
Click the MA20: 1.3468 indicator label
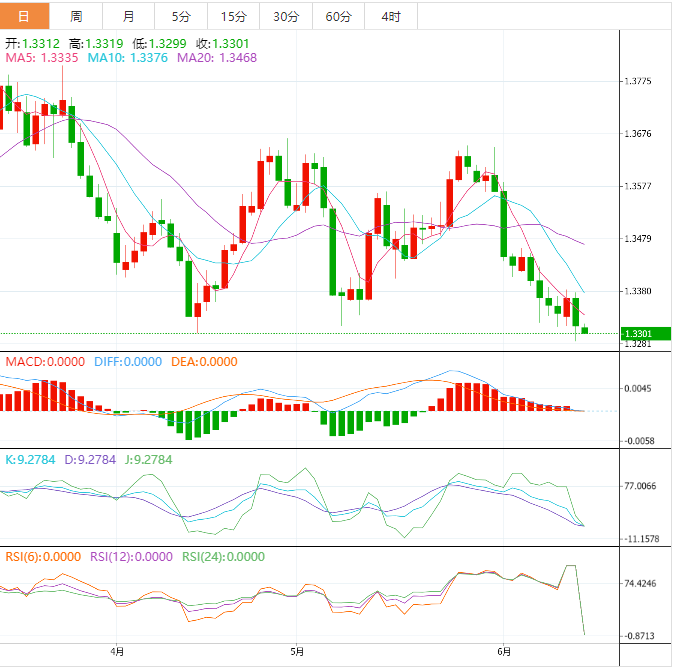click(217, 59)
